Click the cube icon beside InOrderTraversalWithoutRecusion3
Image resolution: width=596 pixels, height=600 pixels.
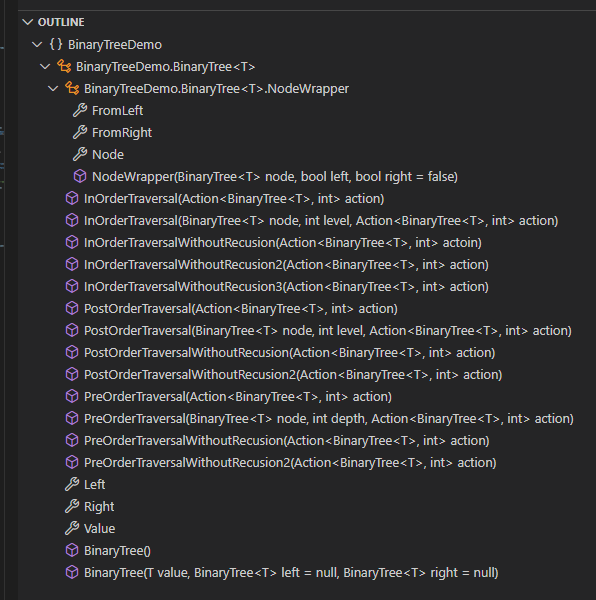tap(72, 287)
